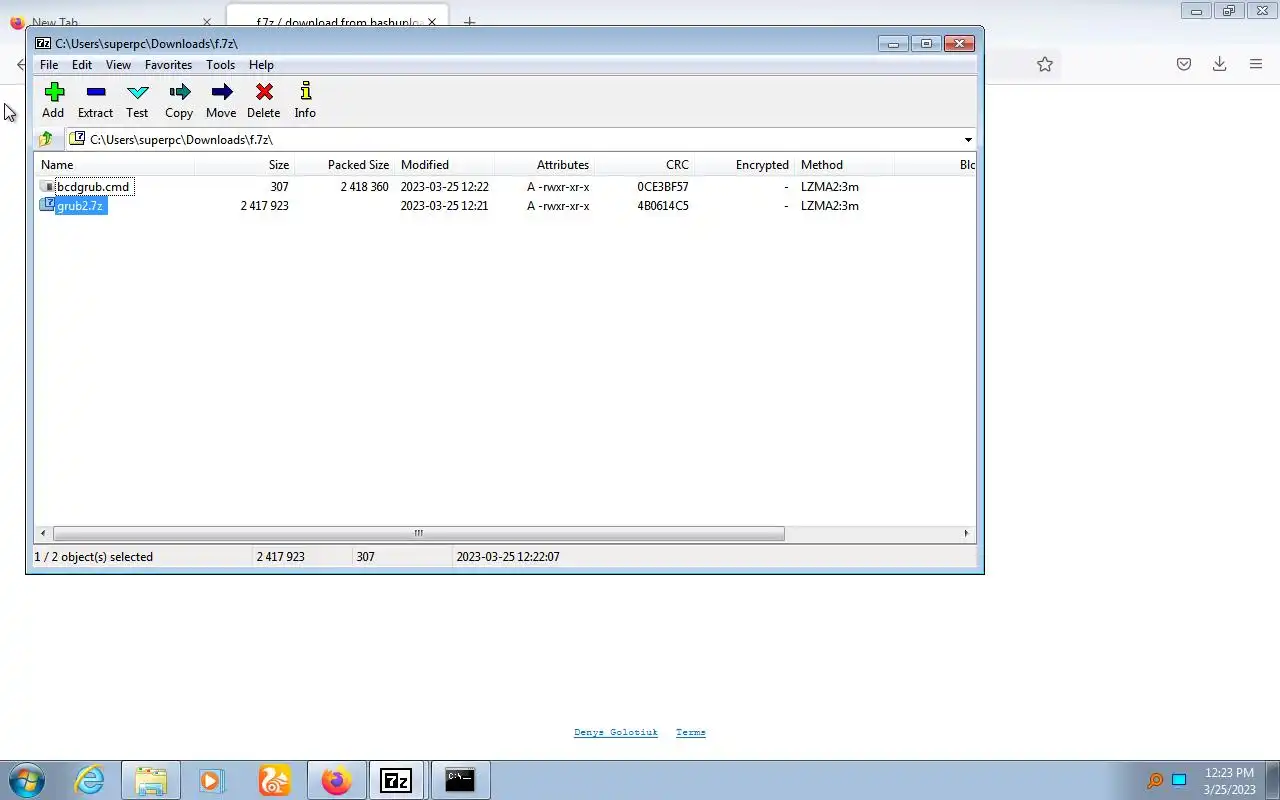This screenshot has width=1280, height=800.
Task: Open the Denys Golotiuk link
Action: click(616, 732)
